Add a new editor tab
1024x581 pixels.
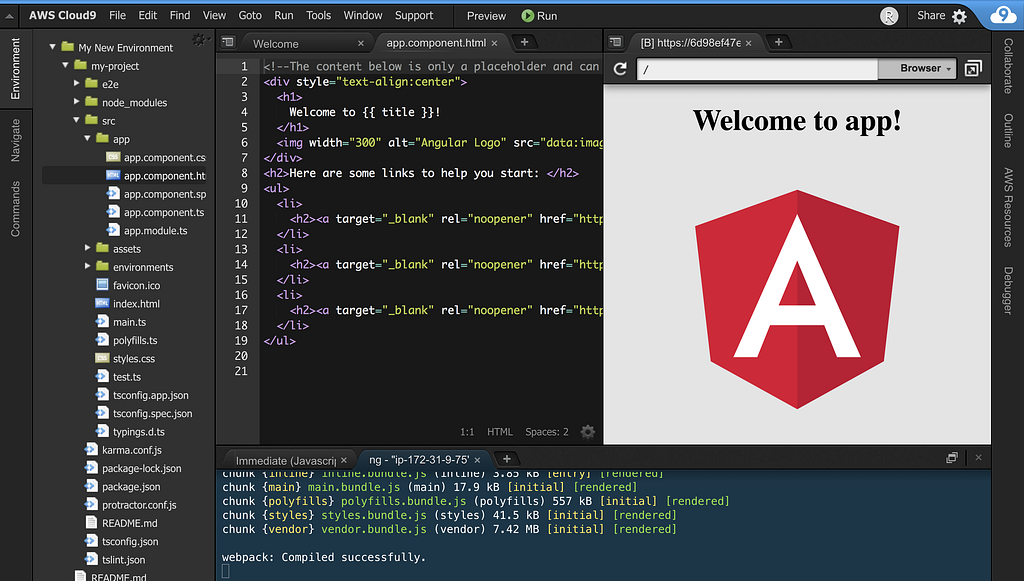pos(524,42)
